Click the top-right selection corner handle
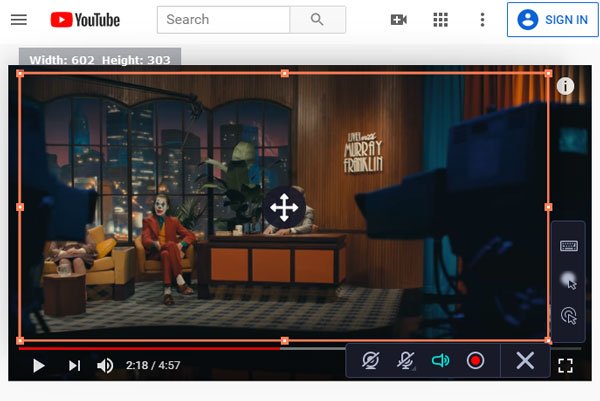600x401 pixels. click(x=548, y=73)
